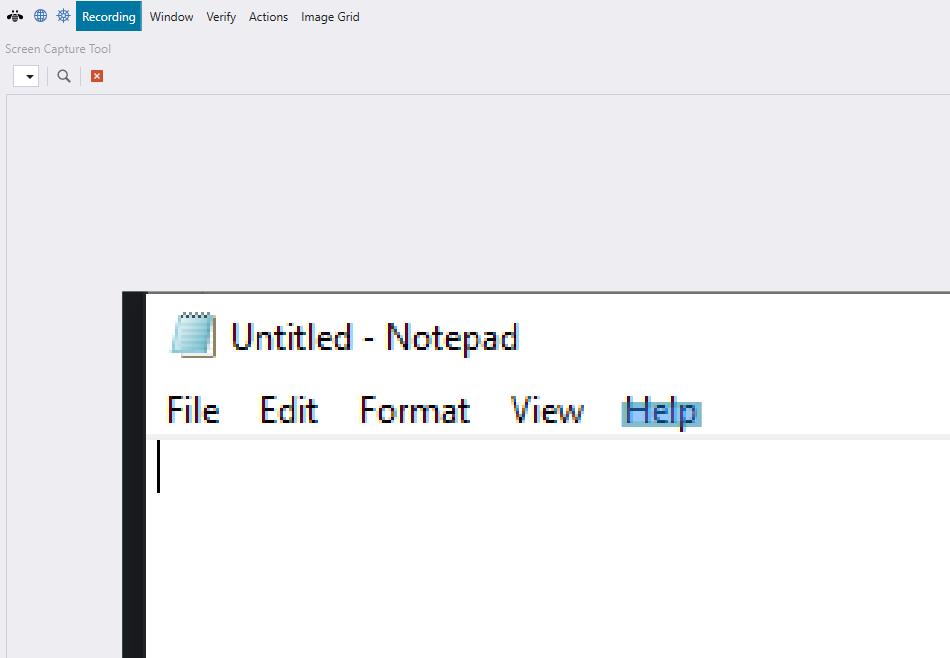Open the Recording tab

click(x=108, y=16)
